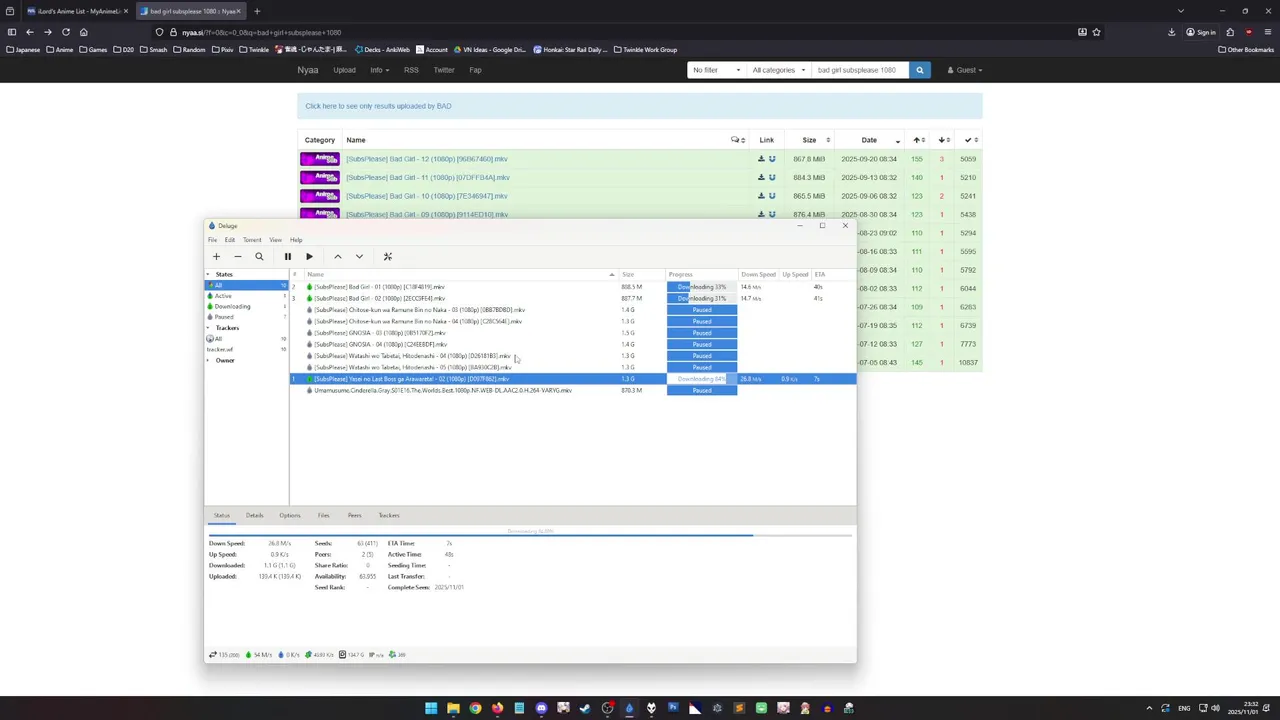Switch to Options tab in Deluge
This screenshot has height=720, width=1280.
point(289,516)
